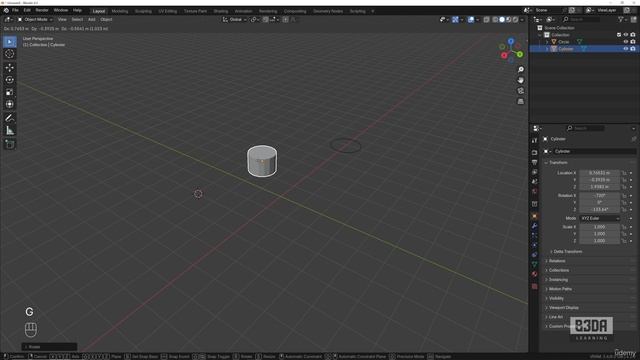Click the viewport zoom magnifier icon

(x=521, y=70)
